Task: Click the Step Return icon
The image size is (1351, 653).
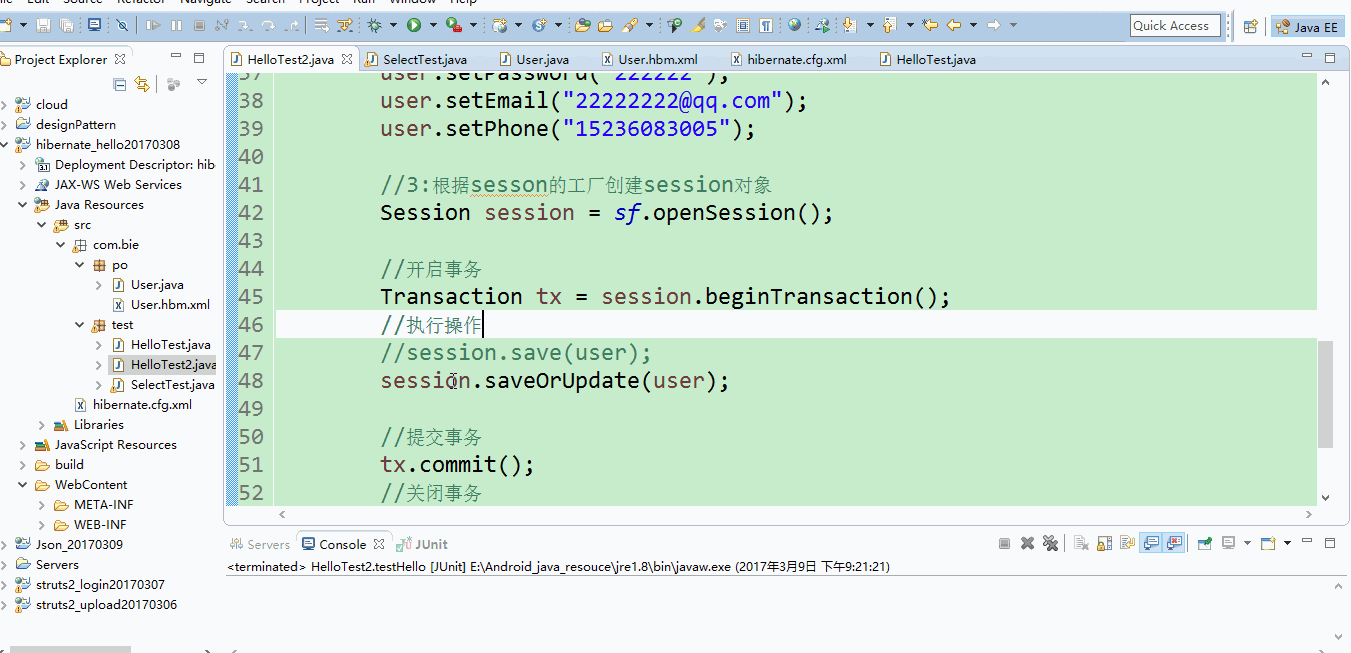Action: [x=292, y=25]
